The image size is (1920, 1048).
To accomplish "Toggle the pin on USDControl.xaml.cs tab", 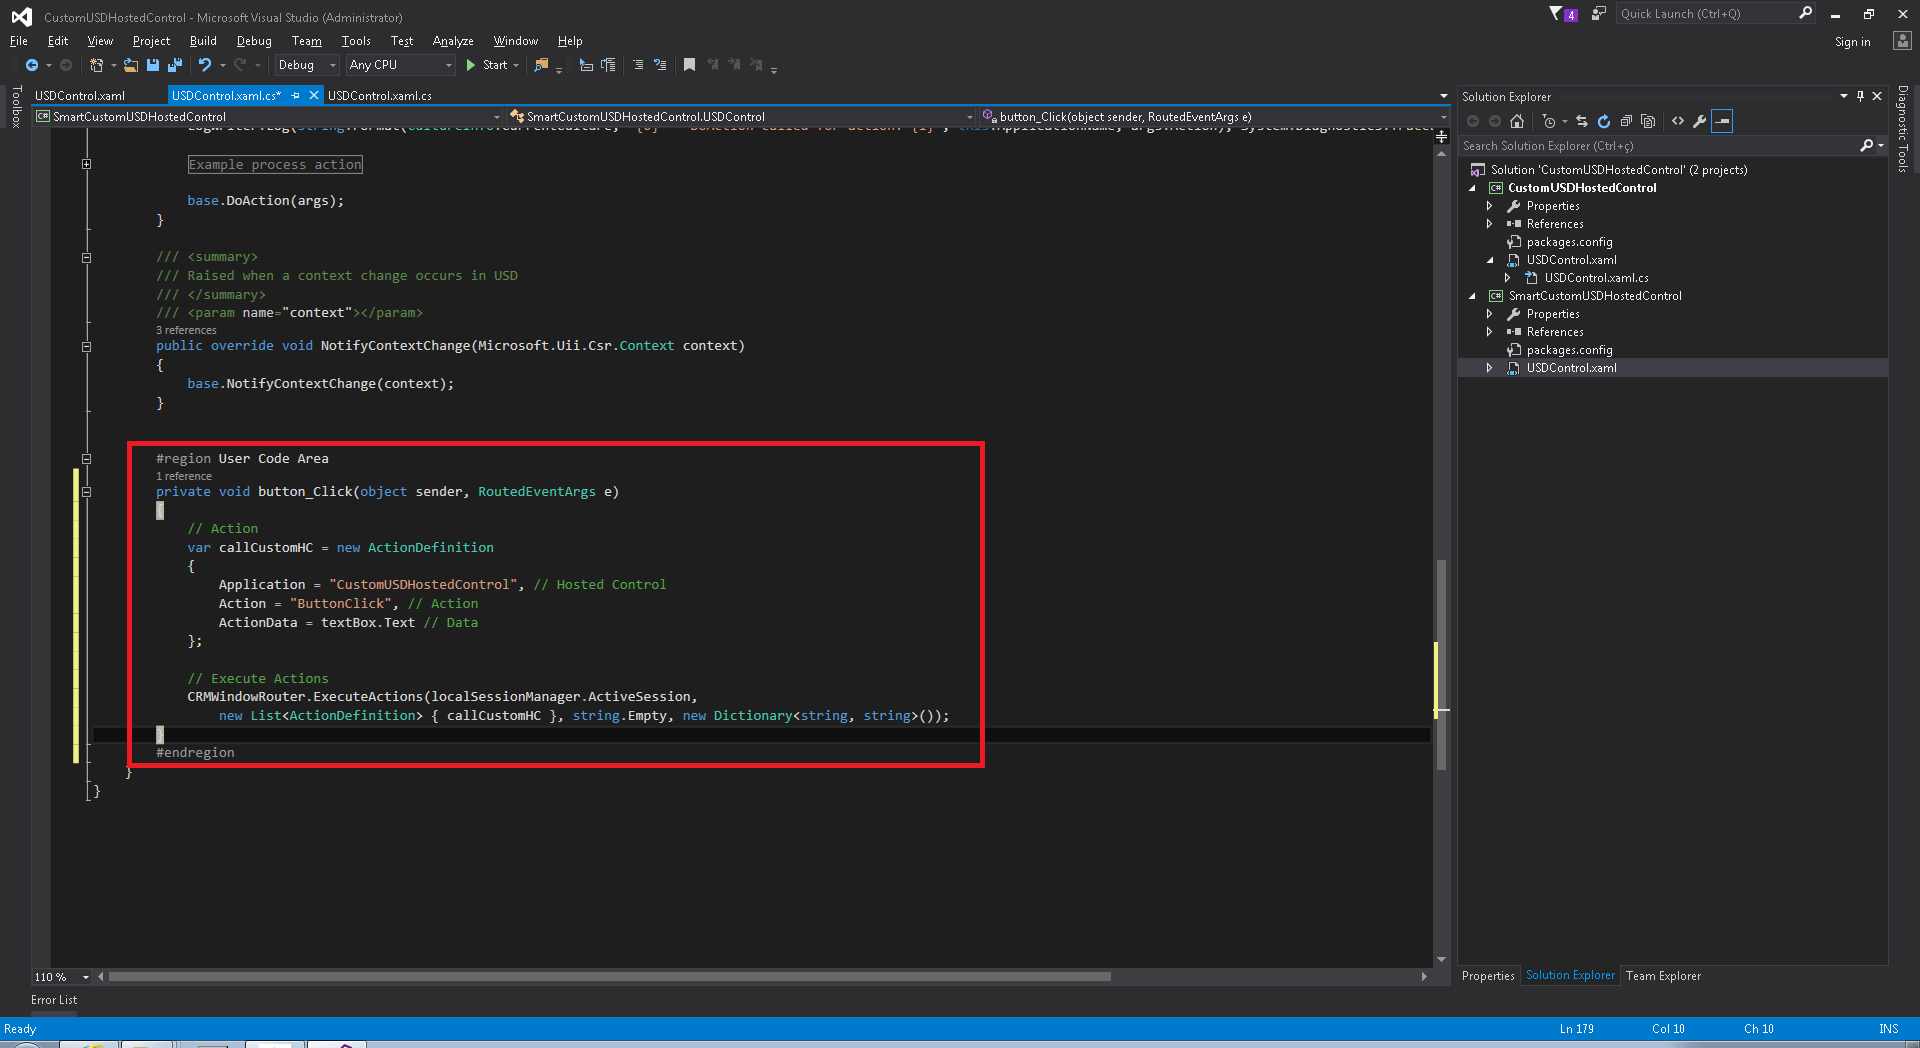I will coord(296,96).
